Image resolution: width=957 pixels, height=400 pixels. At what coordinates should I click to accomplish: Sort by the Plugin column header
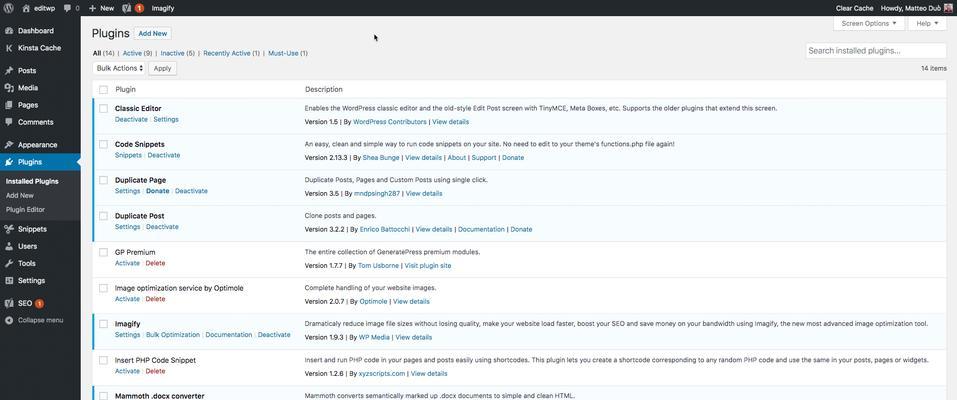(125, 90)
